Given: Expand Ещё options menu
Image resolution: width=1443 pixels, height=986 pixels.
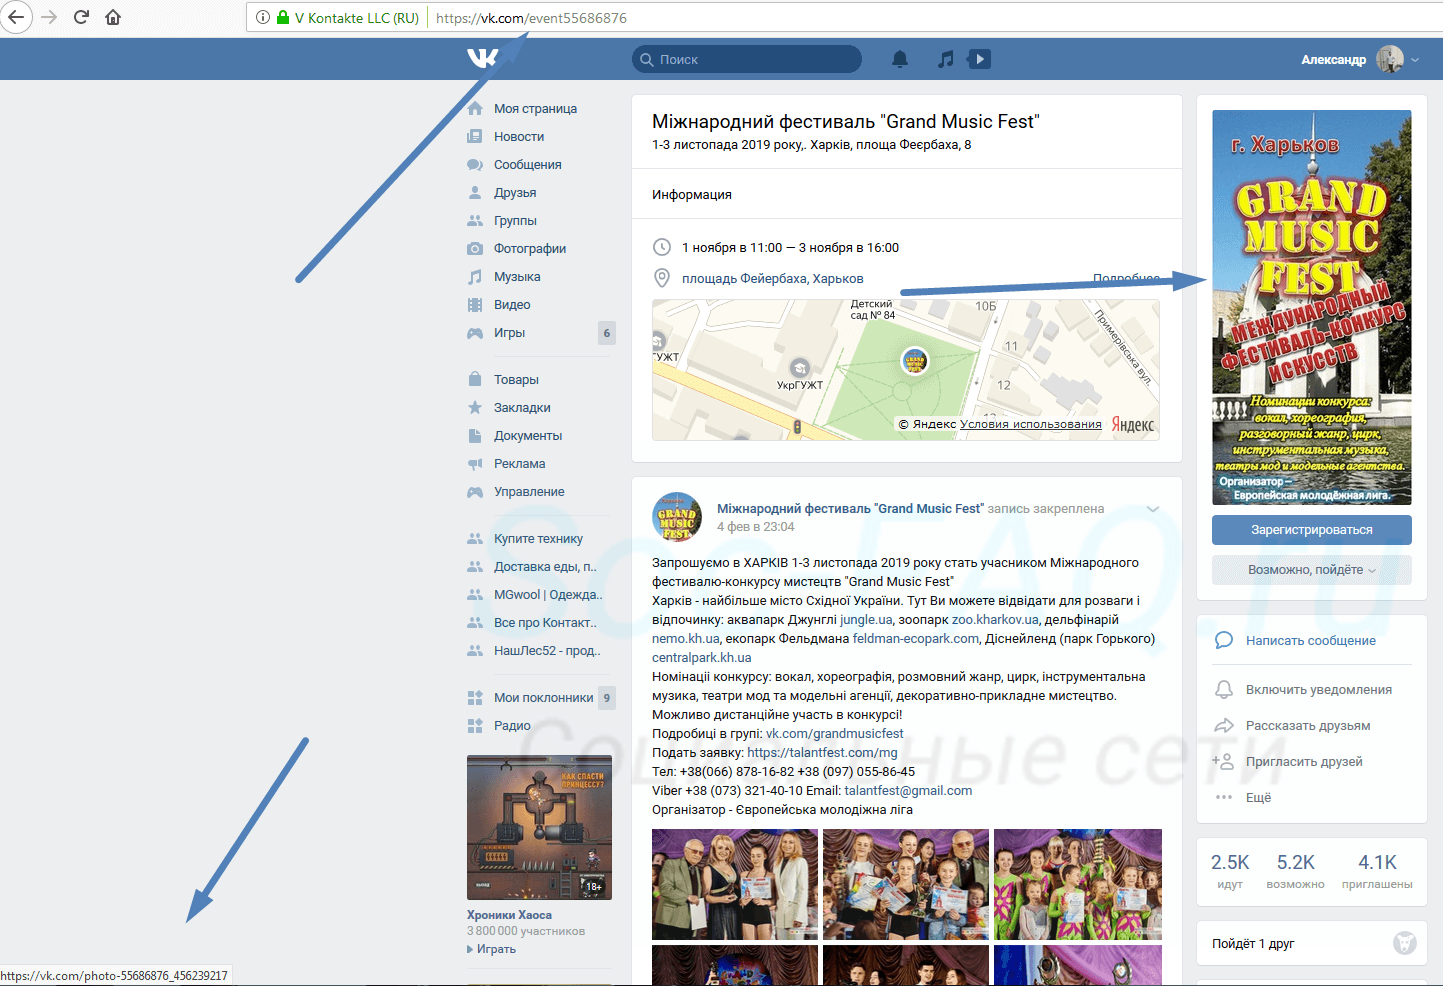Looking at the screenshot, I should pyautogui.click(x=1258, y=797).
